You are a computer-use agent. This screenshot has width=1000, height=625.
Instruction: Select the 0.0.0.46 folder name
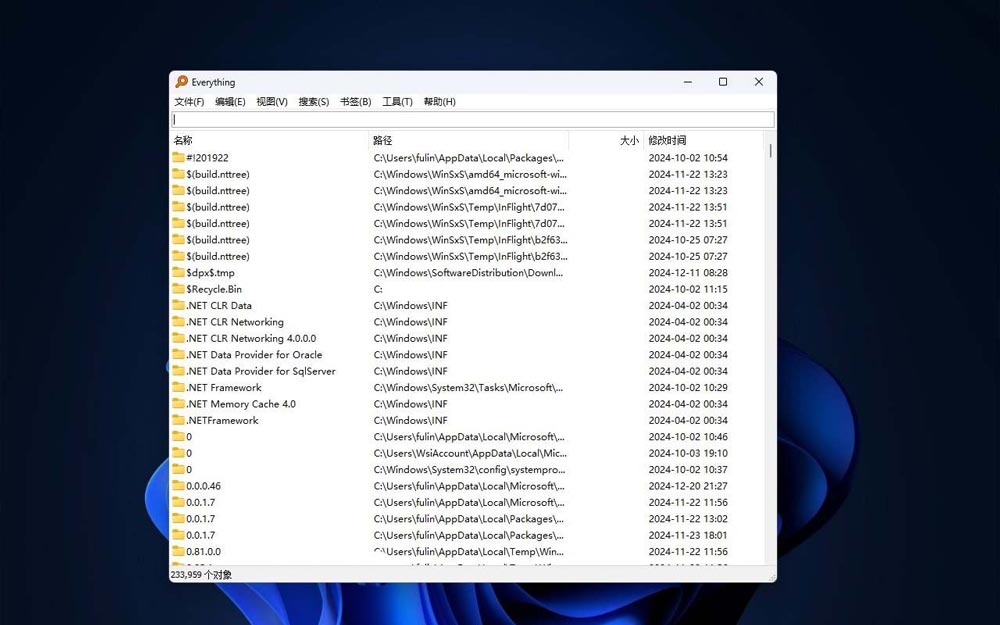click(203, 486)
